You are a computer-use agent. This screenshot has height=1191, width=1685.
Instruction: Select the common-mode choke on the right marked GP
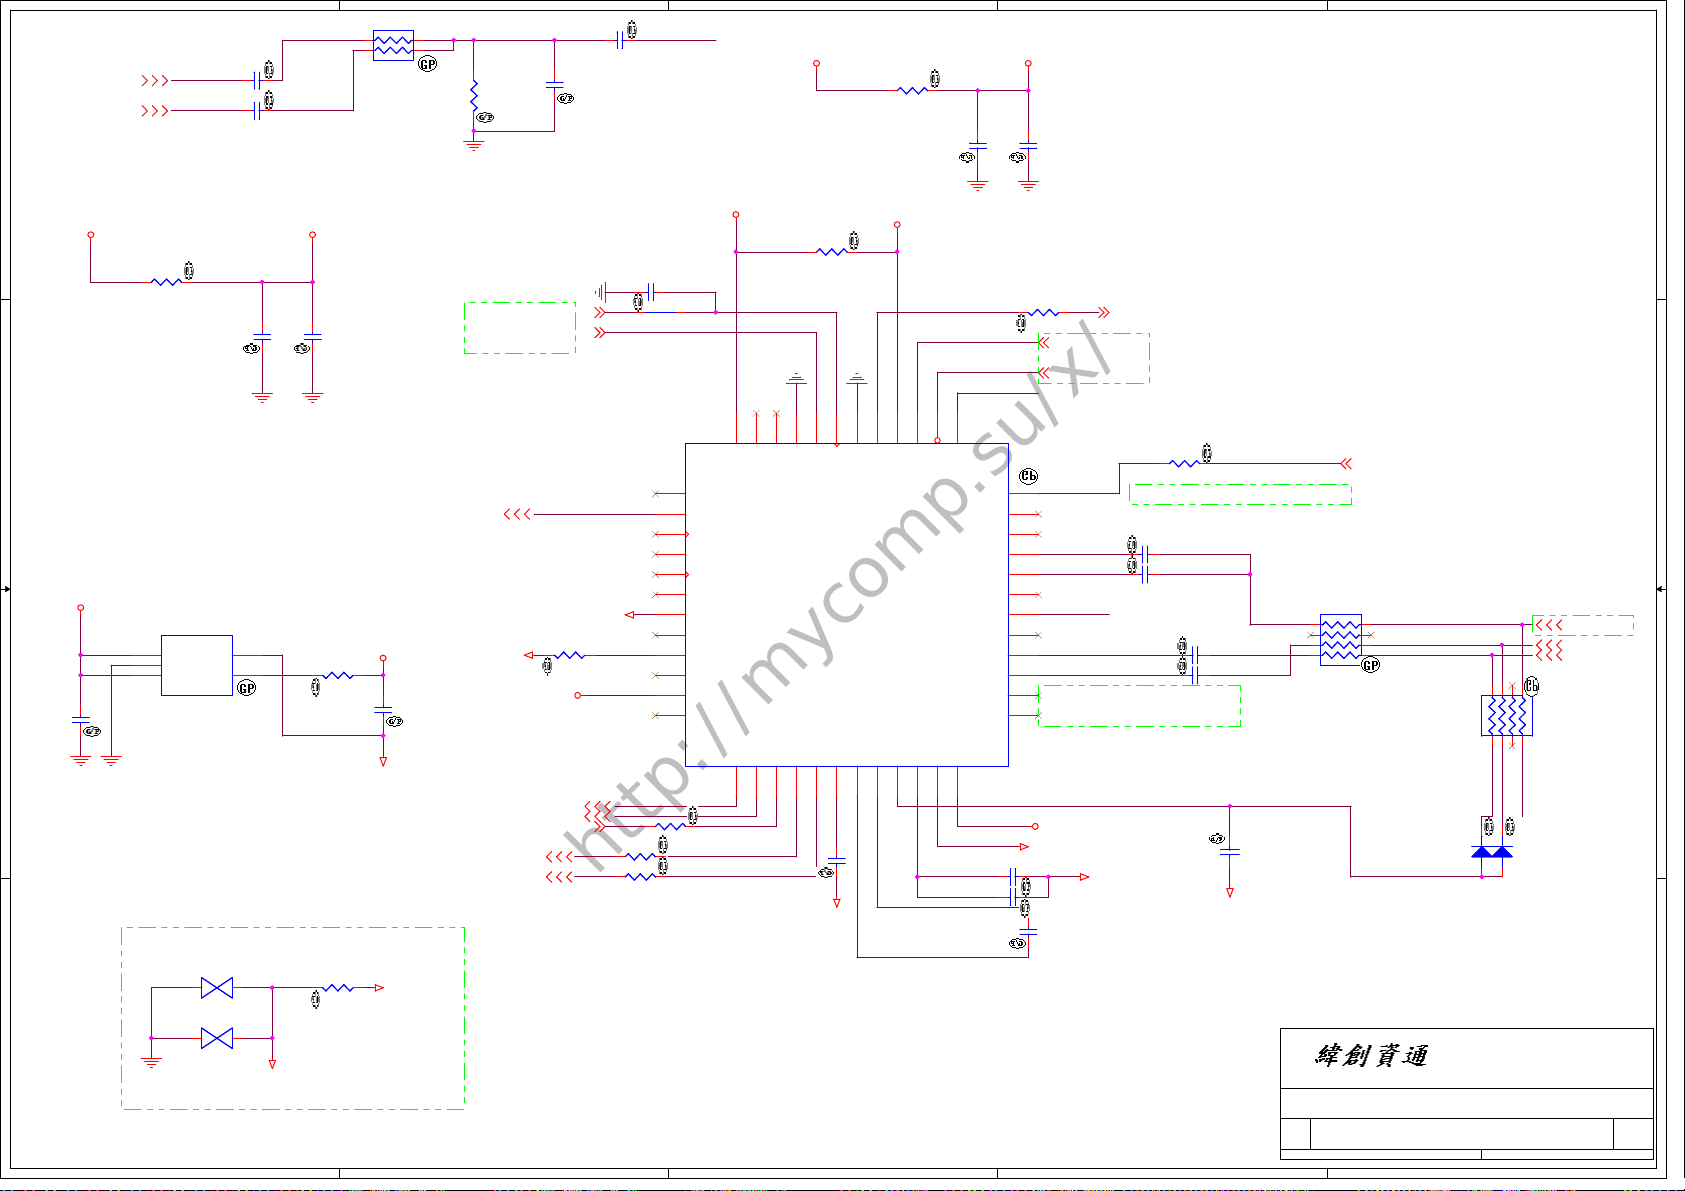[x=1341, y=640]
